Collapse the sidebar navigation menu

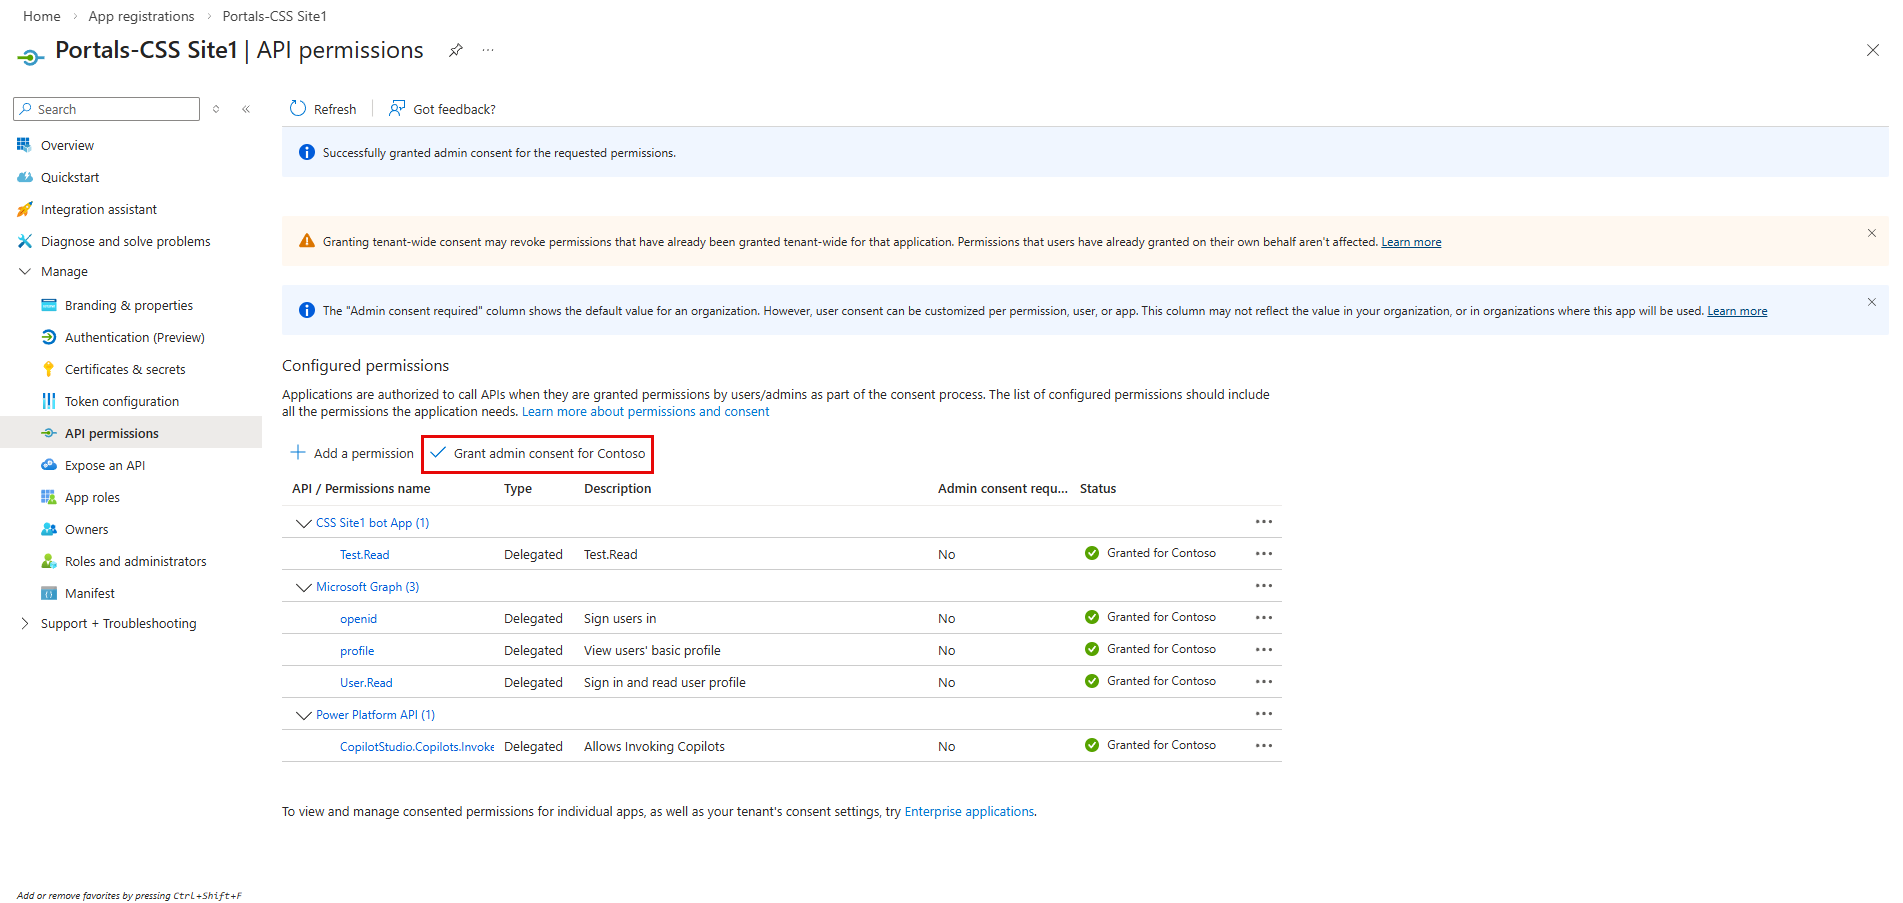[246, 109]
